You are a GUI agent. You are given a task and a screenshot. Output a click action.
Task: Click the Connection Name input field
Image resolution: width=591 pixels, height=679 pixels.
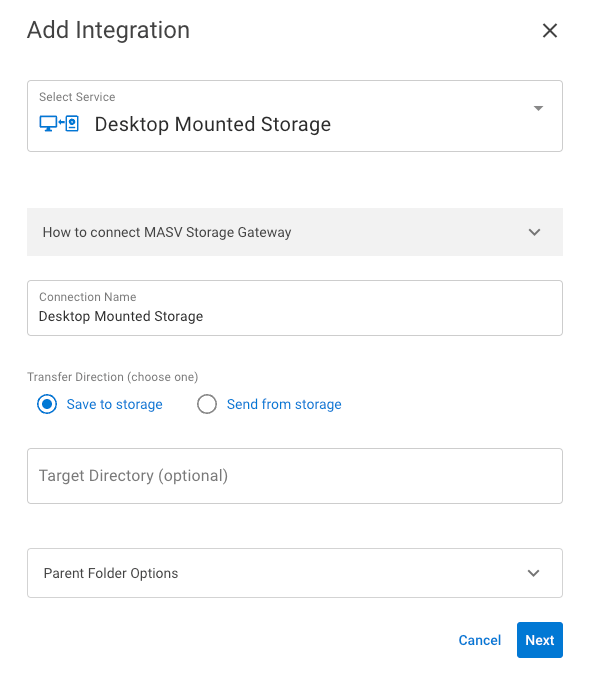[x=295, y=308]
